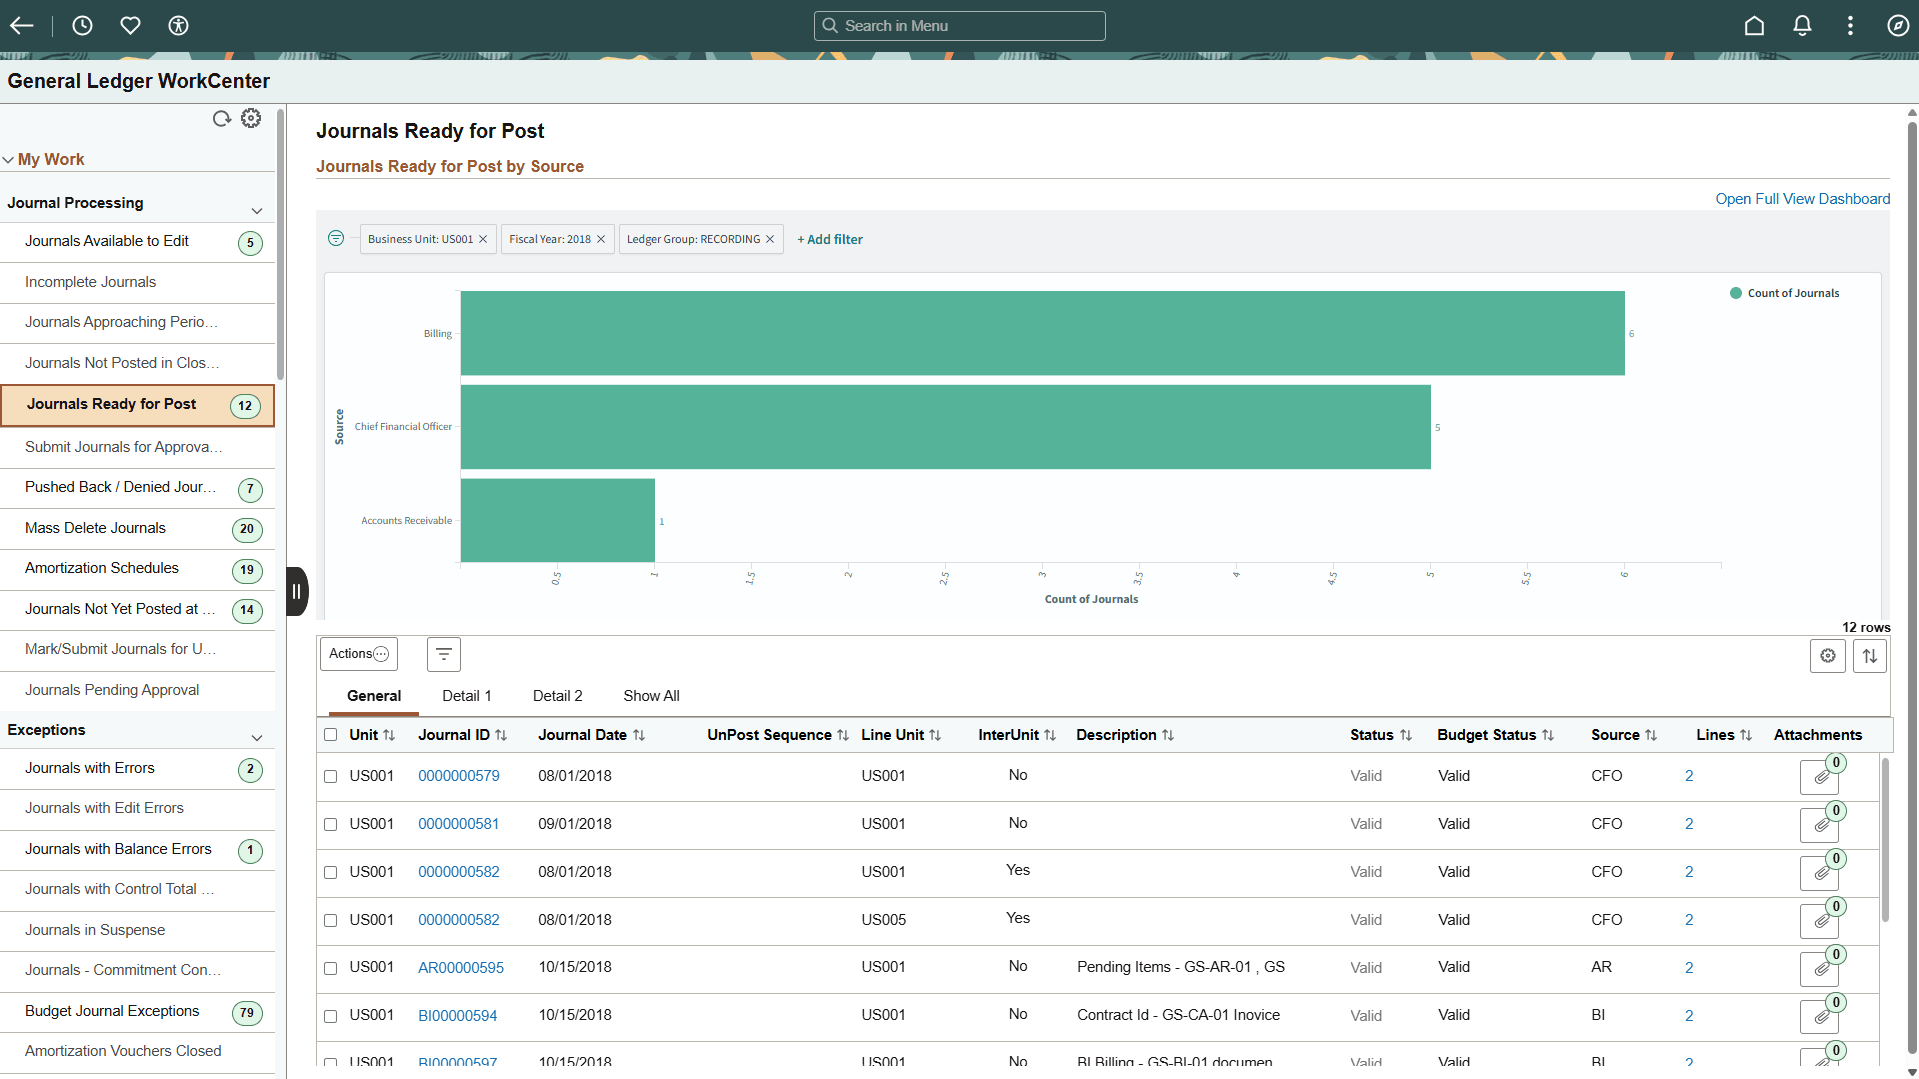Switch to the Detail 2 tab
Screen dimensions: 1919x1079
tap(557, 696)
